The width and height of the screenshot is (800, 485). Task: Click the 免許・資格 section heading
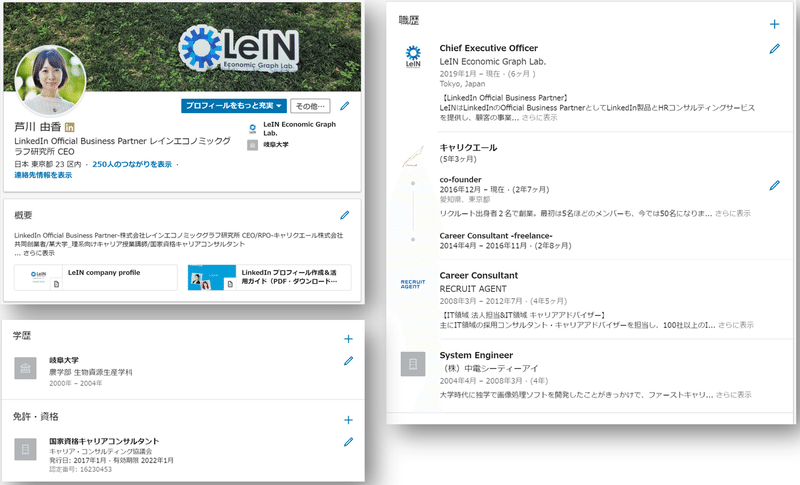tap(36, 417)
